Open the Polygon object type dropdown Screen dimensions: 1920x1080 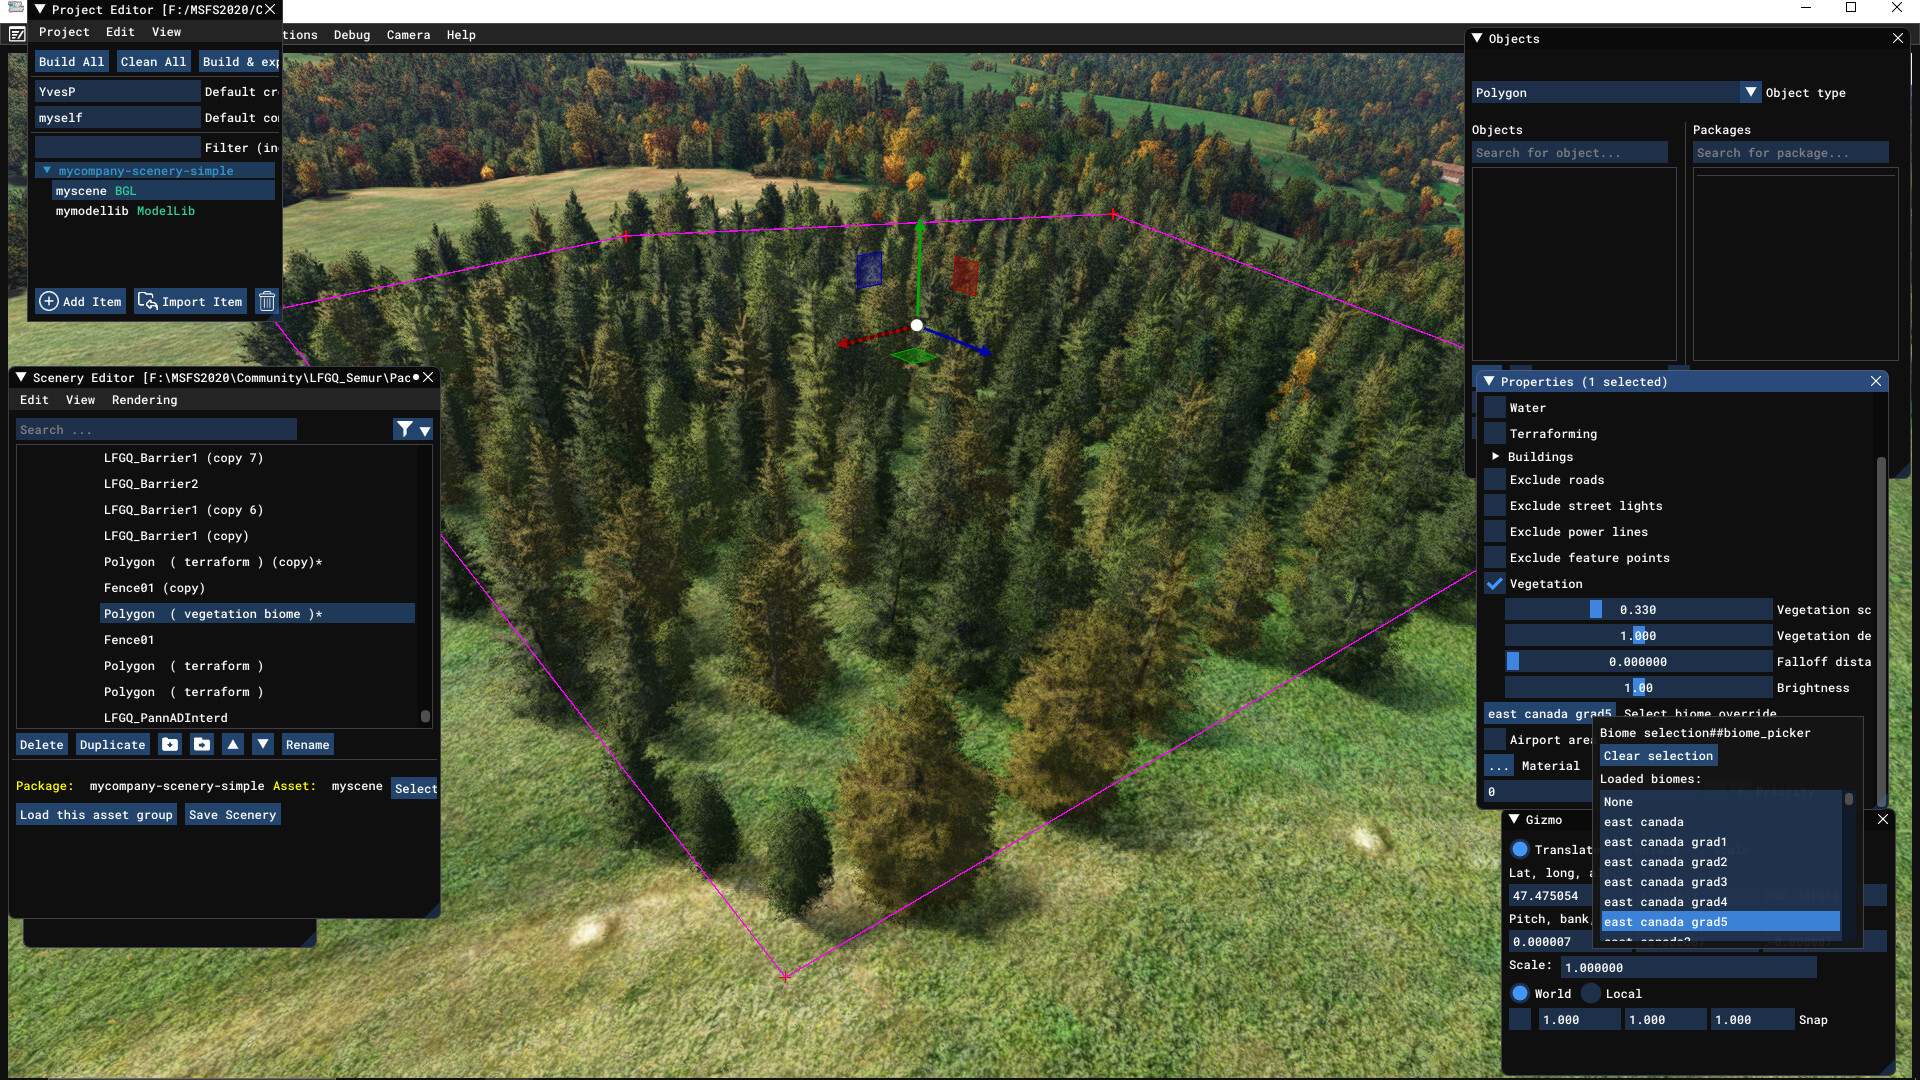[x=1750, y=92]
